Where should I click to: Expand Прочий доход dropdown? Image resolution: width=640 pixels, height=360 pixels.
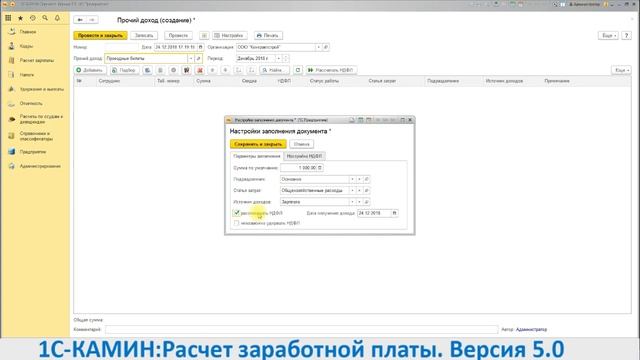pyautogui.click(x=191, y=59)
